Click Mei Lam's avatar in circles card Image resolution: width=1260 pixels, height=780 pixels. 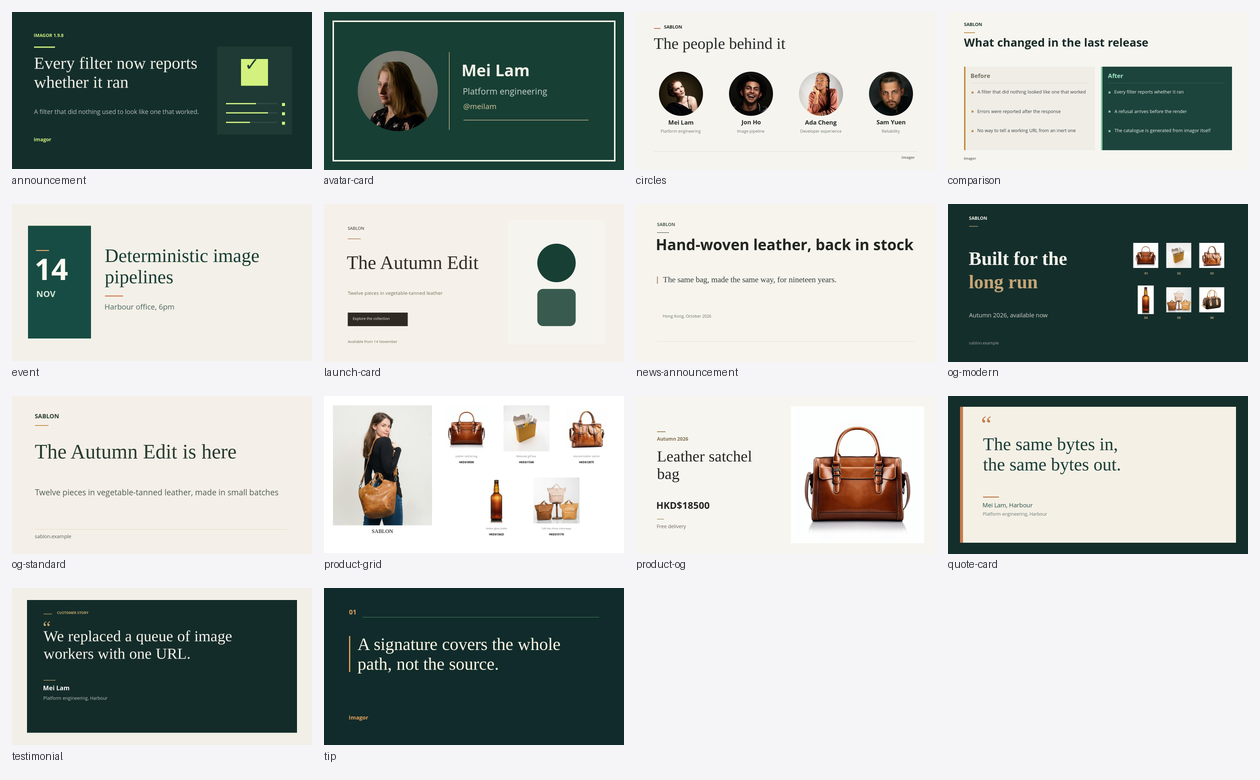point(681,94)
